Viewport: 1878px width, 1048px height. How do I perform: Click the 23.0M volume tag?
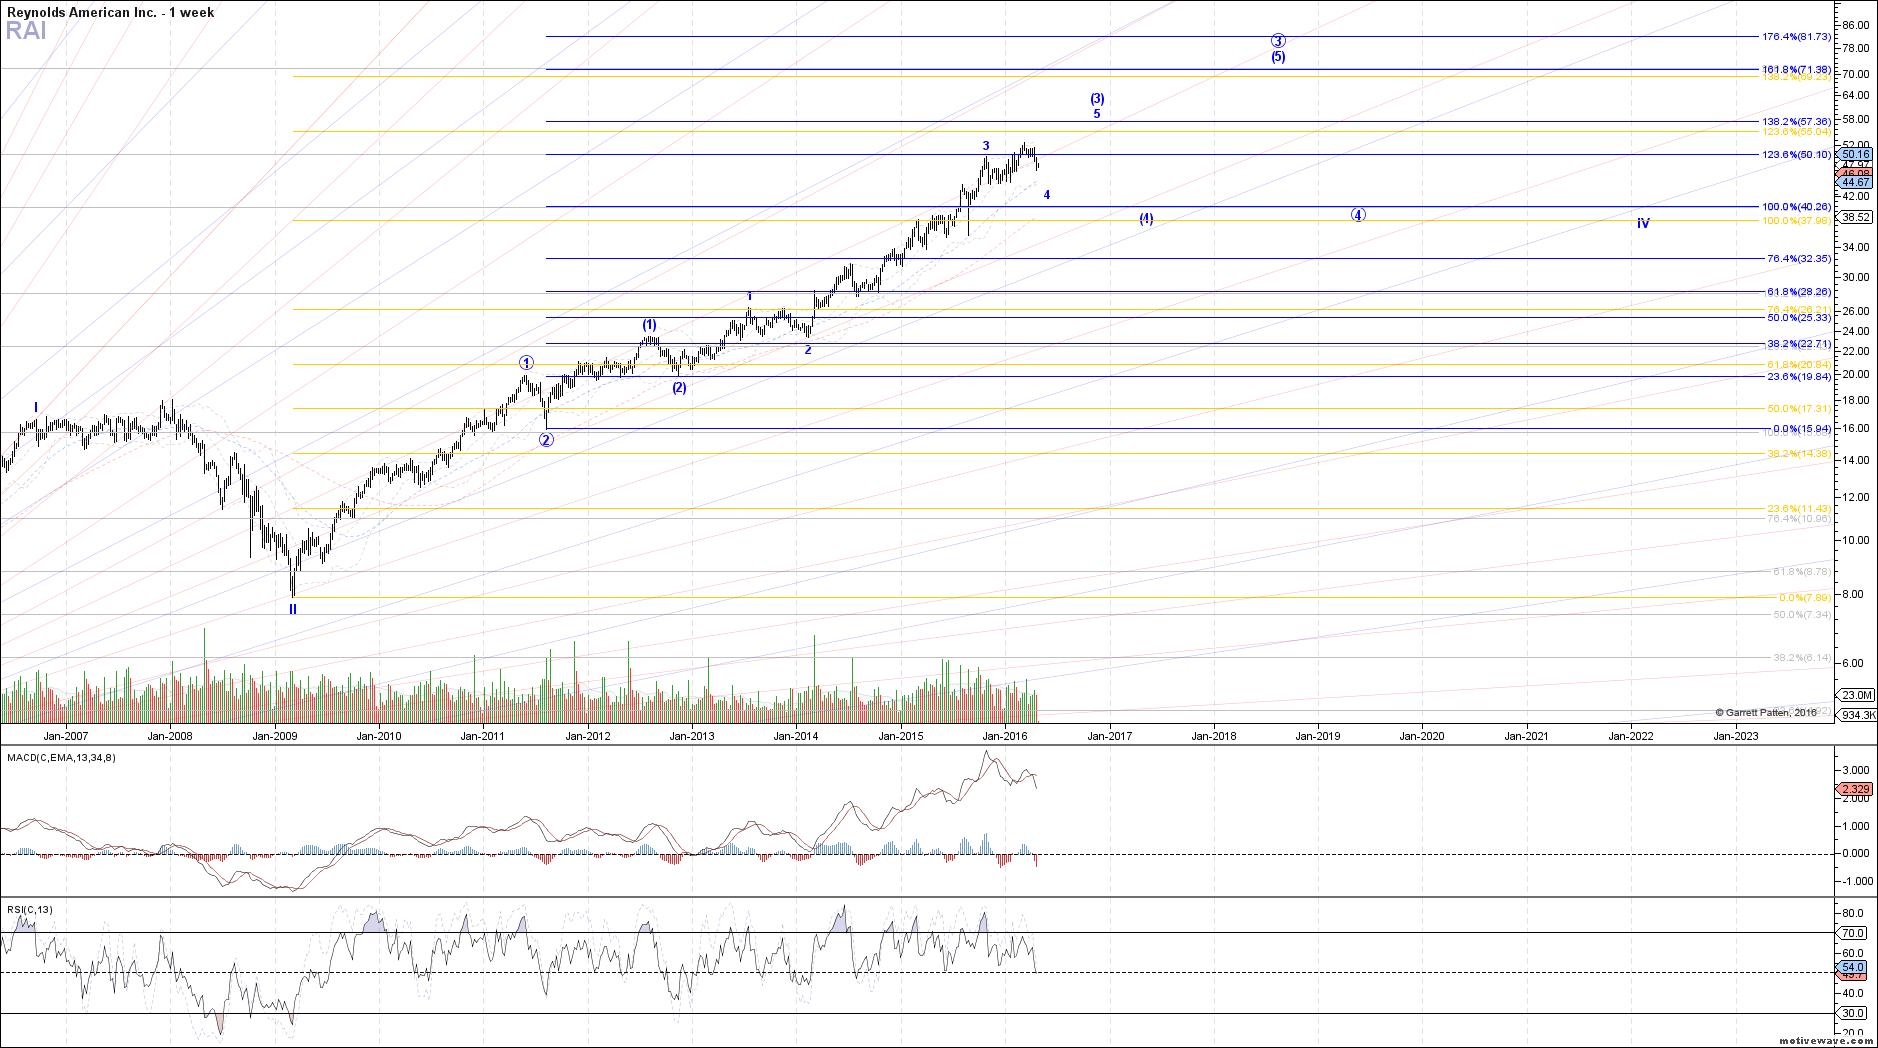[1857, 695]
